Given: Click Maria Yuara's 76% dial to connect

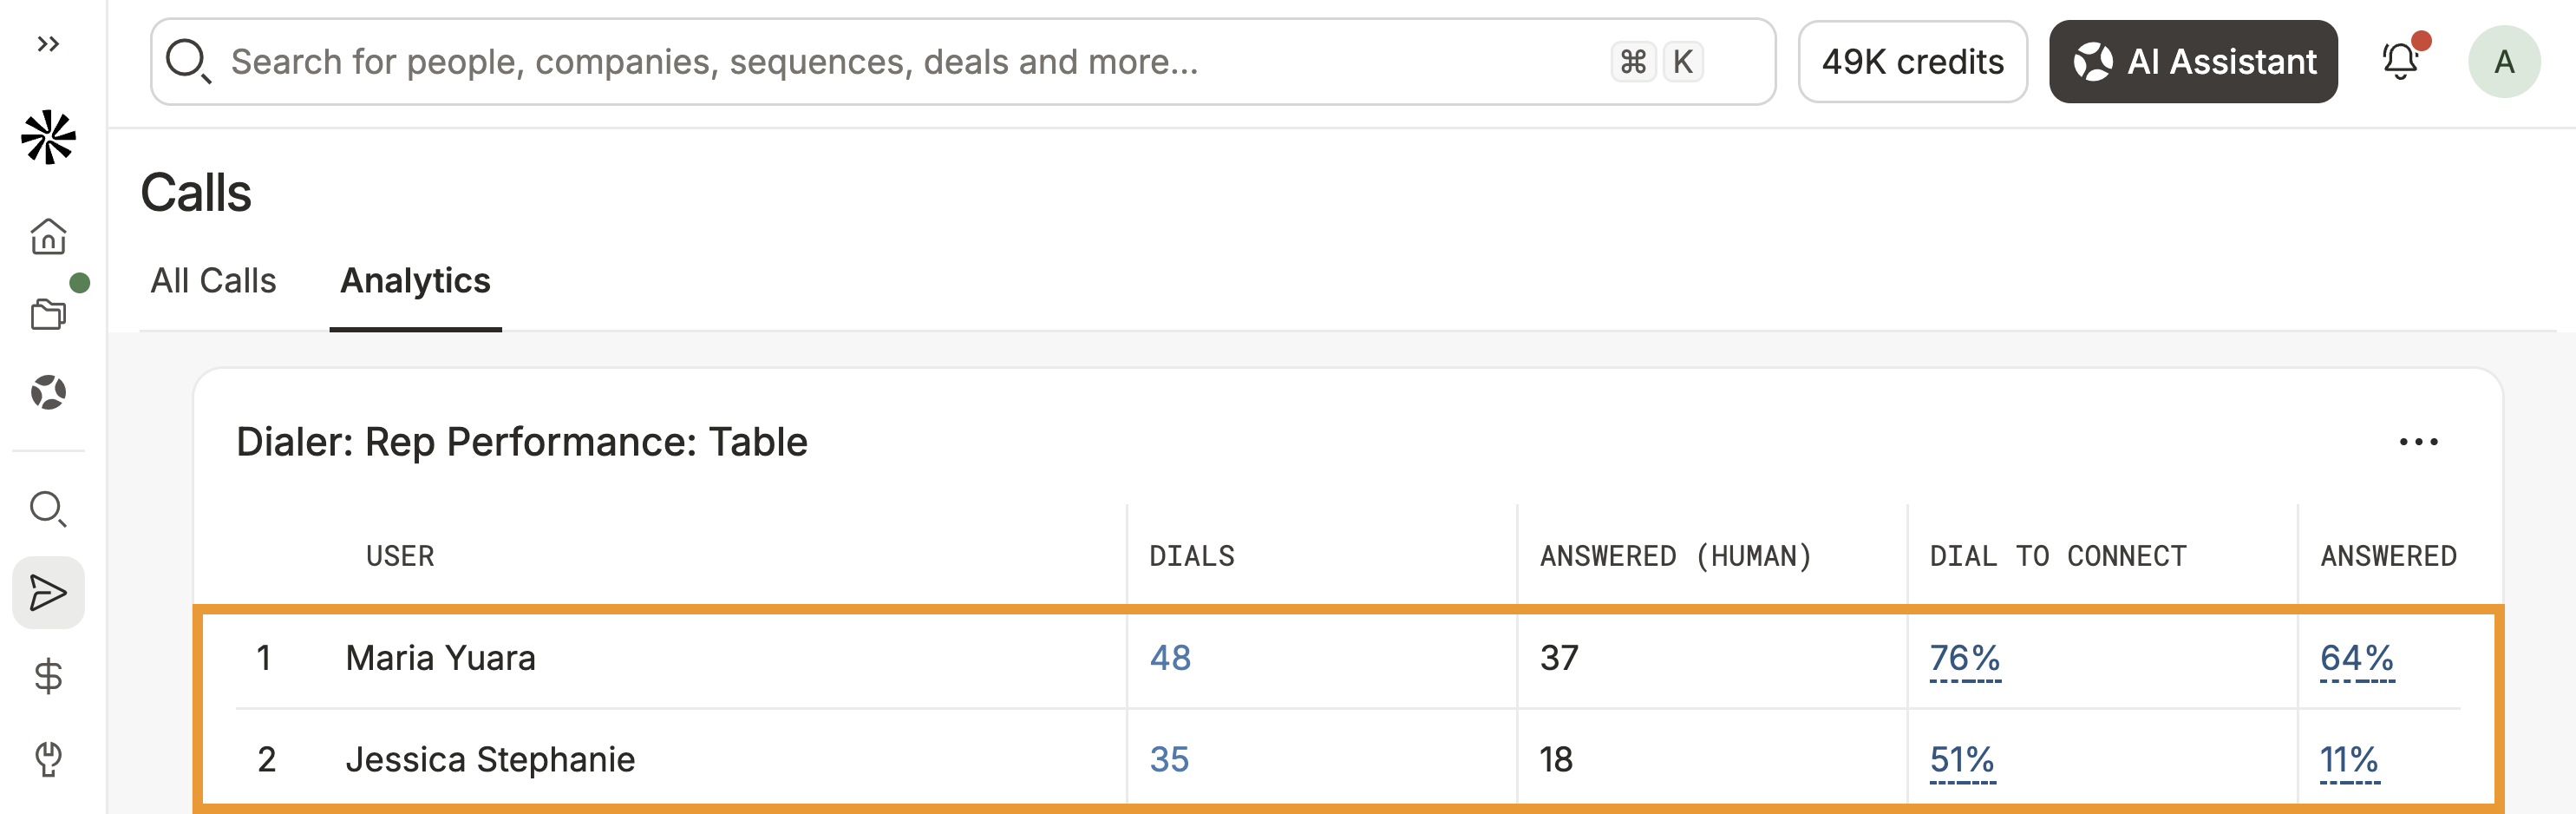Looking at the screenshot, I should [1964, 658].
